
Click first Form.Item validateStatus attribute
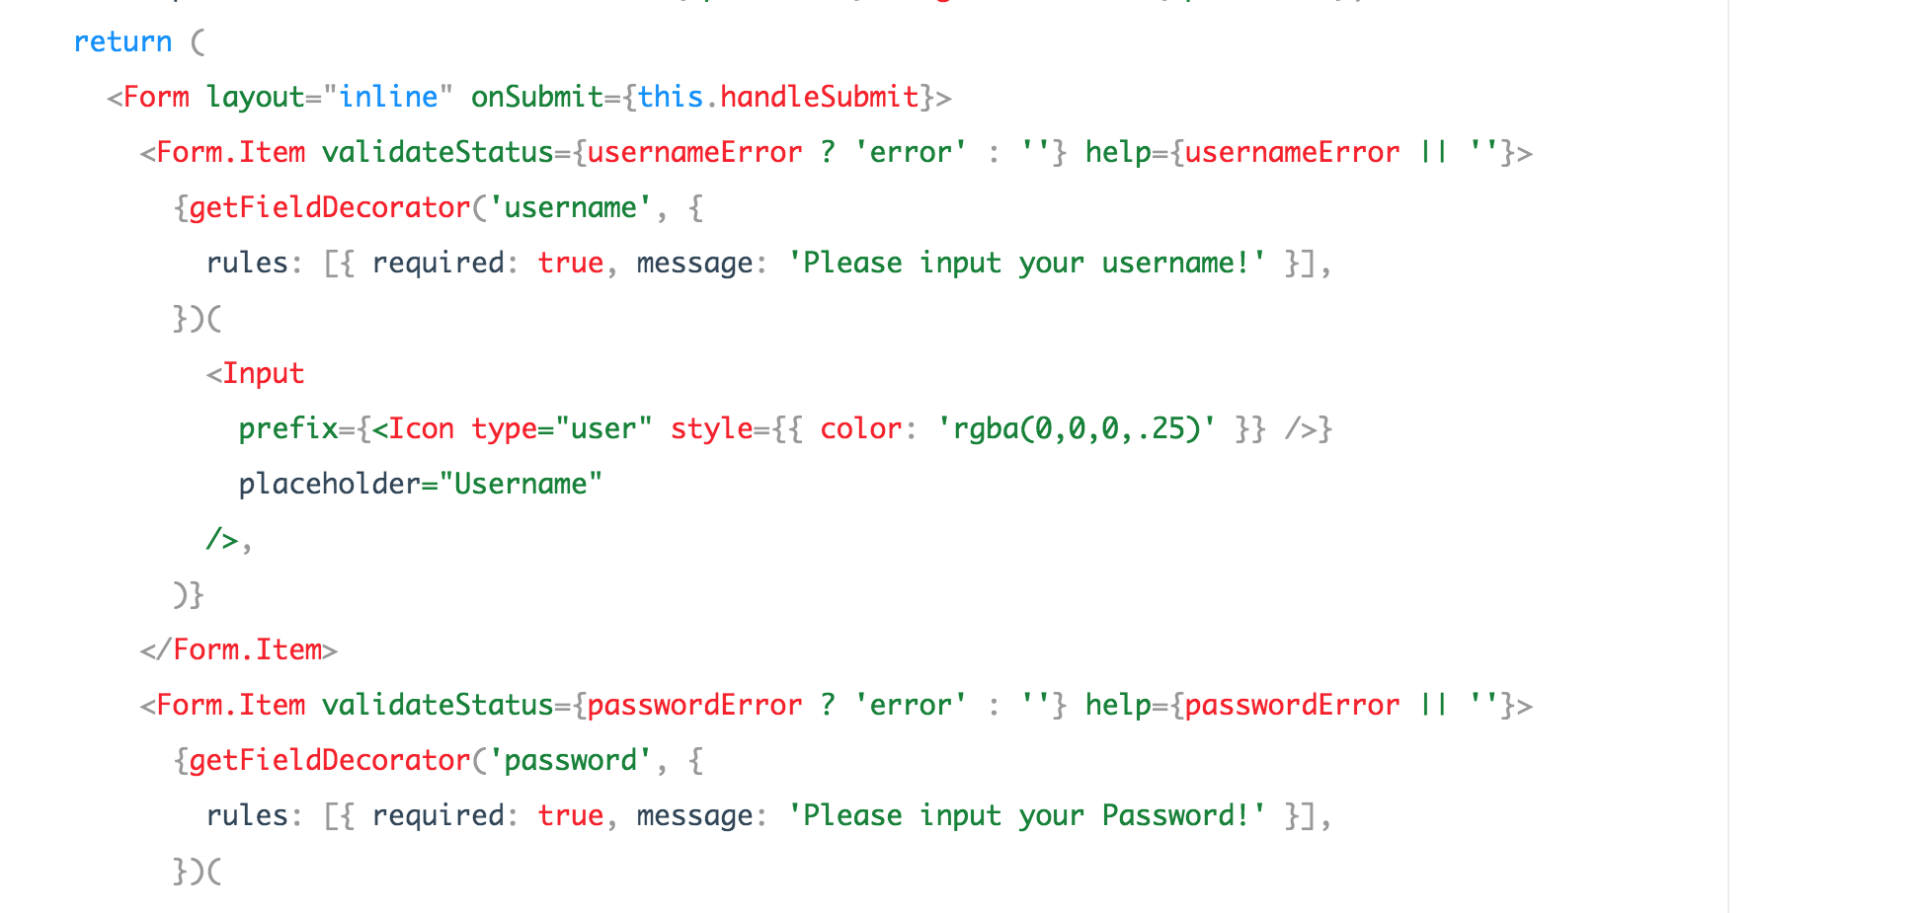pyautogui.click(x=437, y=152)
